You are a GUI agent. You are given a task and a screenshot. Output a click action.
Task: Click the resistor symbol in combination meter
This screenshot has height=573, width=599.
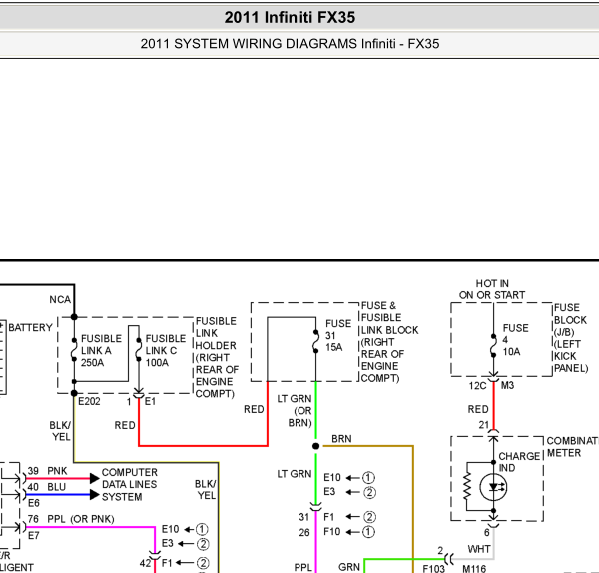[467, 486]
